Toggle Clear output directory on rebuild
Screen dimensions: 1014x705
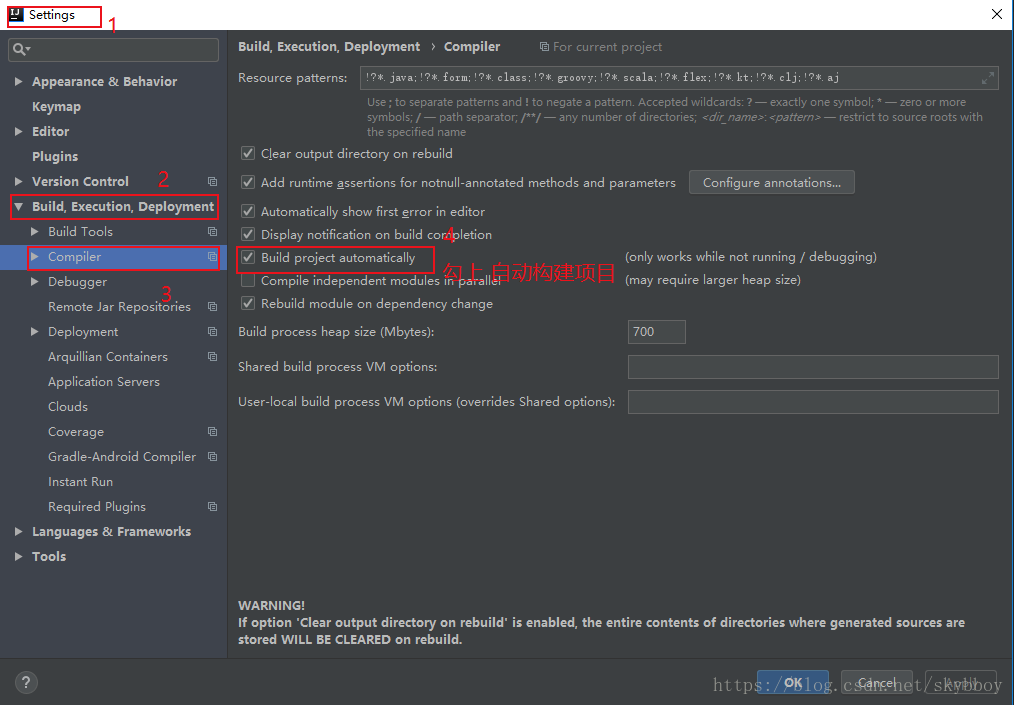248,153
